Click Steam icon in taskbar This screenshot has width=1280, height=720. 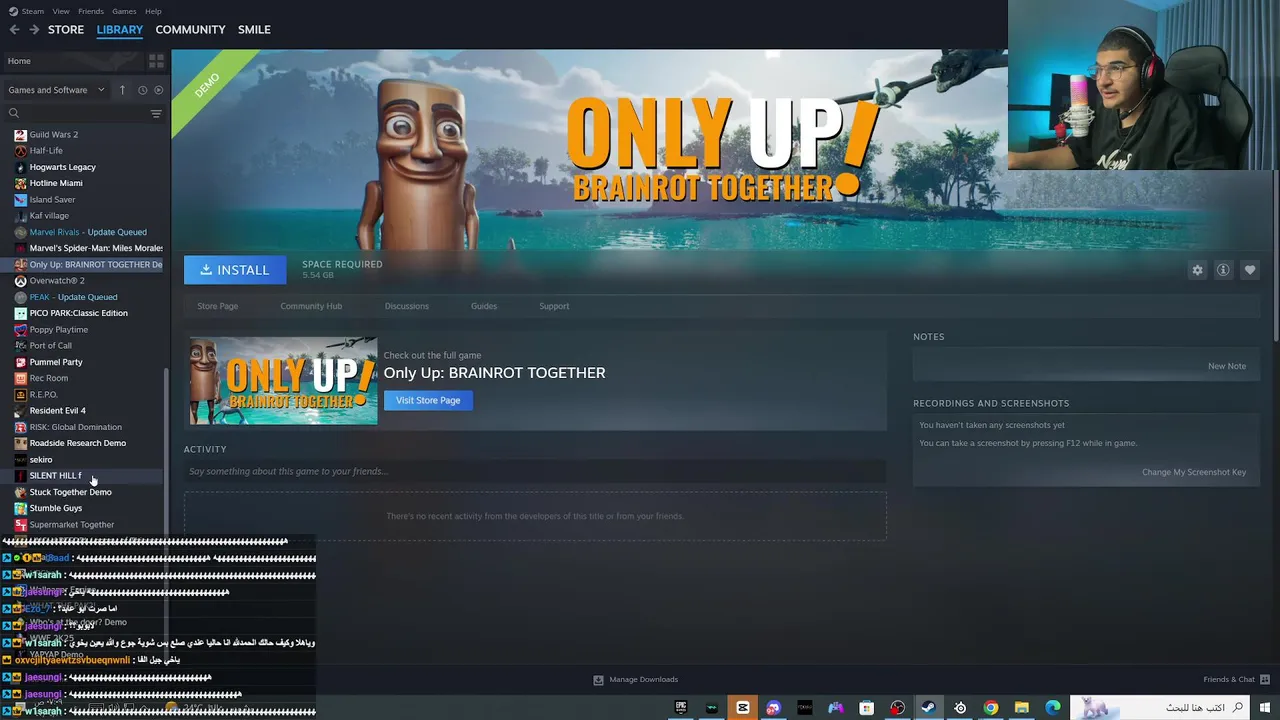(929, 708)
